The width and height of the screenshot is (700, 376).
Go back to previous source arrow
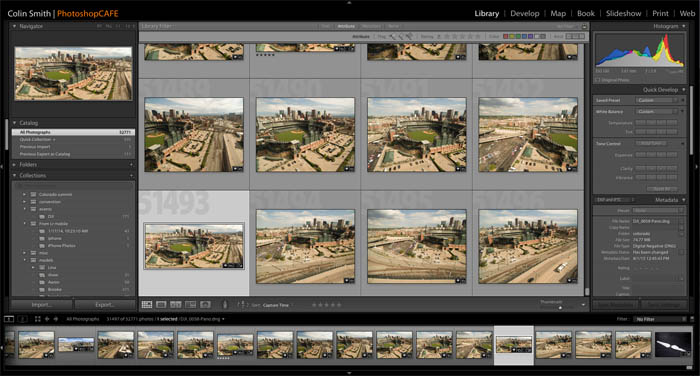(x=47, y=319)
